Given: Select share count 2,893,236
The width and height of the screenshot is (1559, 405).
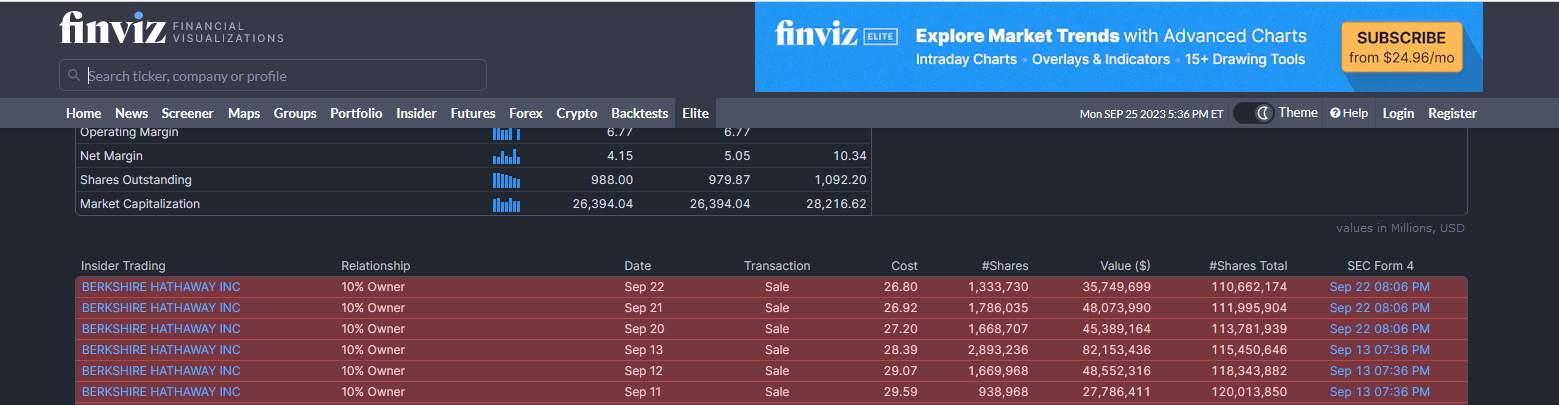Looking at the screenshot, I should coord(998,350).
